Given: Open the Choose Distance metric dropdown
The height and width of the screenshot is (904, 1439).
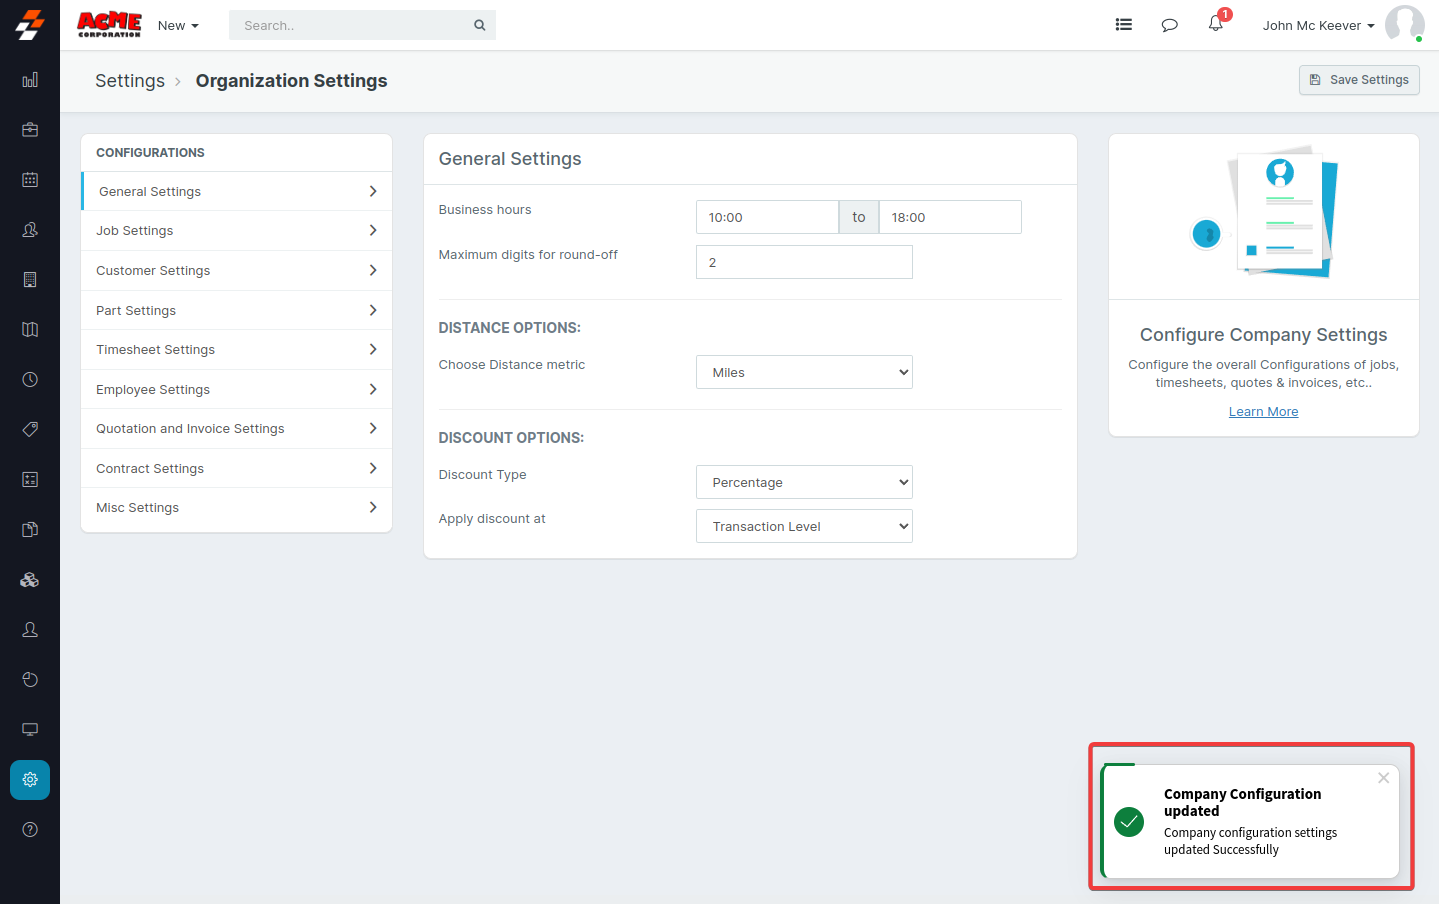Looking at the screenshot, I should pos(804,372).
